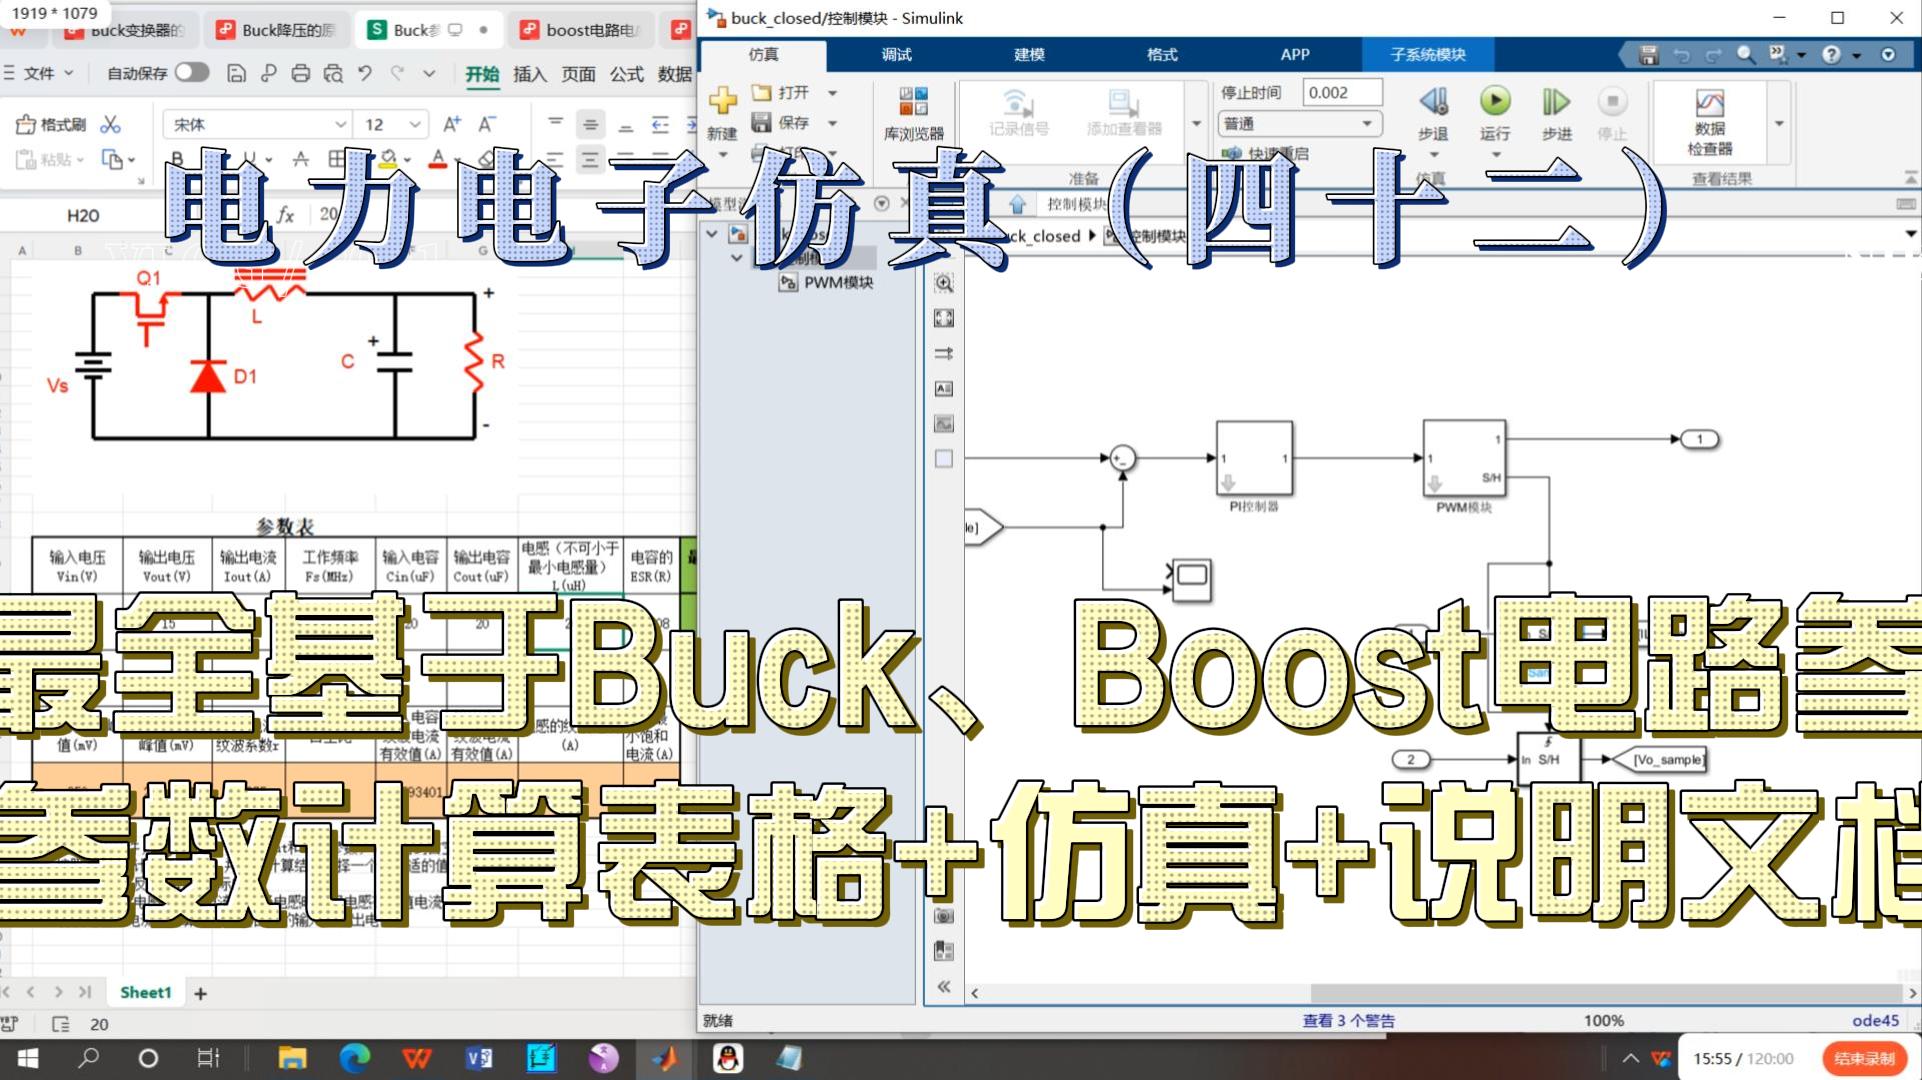Click the Step Forward icon
This screenshot has width=1922, height=1080.
click(1556, 101)
